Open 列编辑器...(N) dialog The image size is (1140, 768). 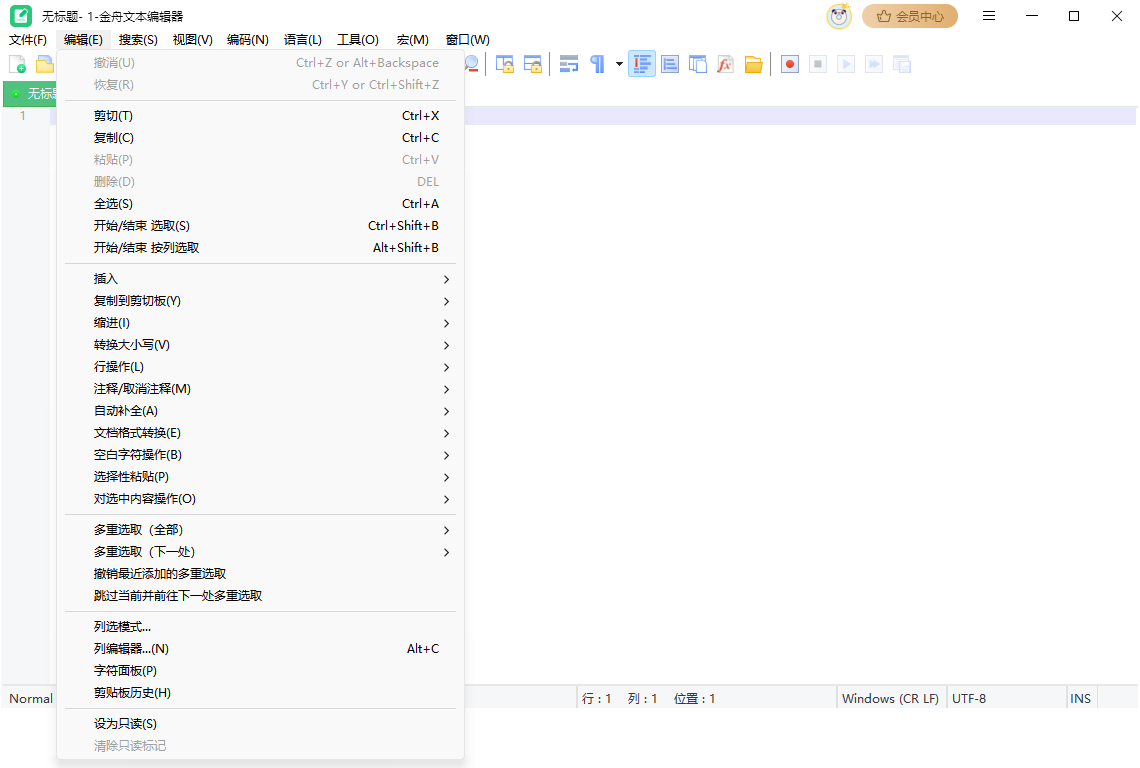tap(260, 649)
